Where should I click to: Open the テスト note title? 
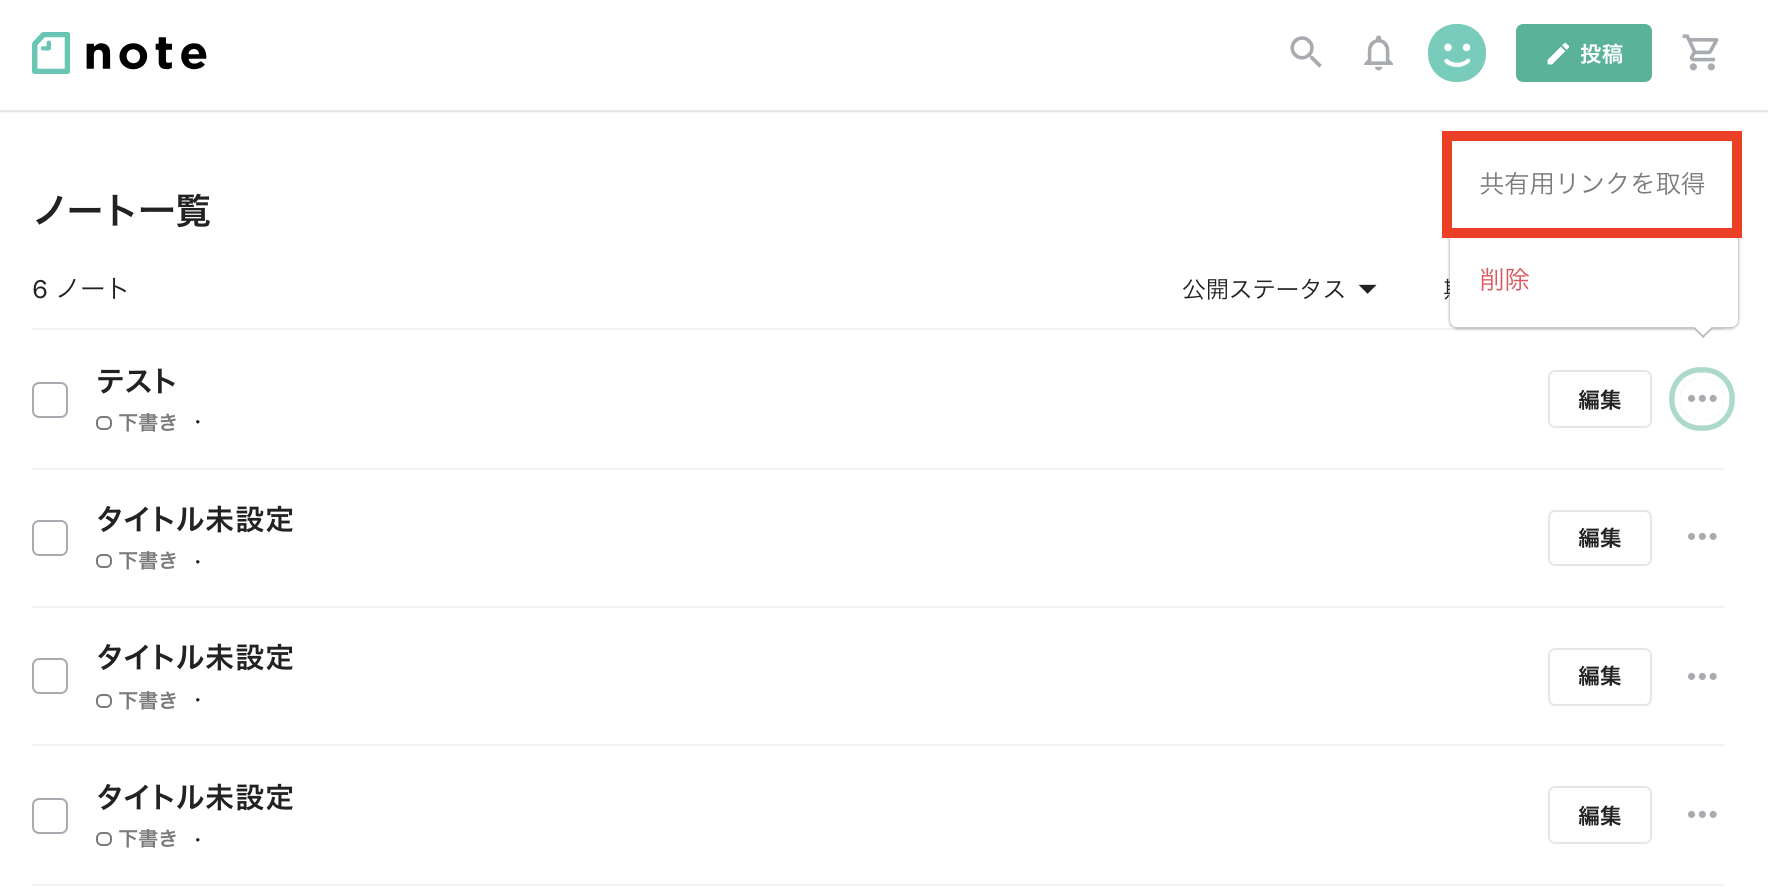[x=136, y=381]
